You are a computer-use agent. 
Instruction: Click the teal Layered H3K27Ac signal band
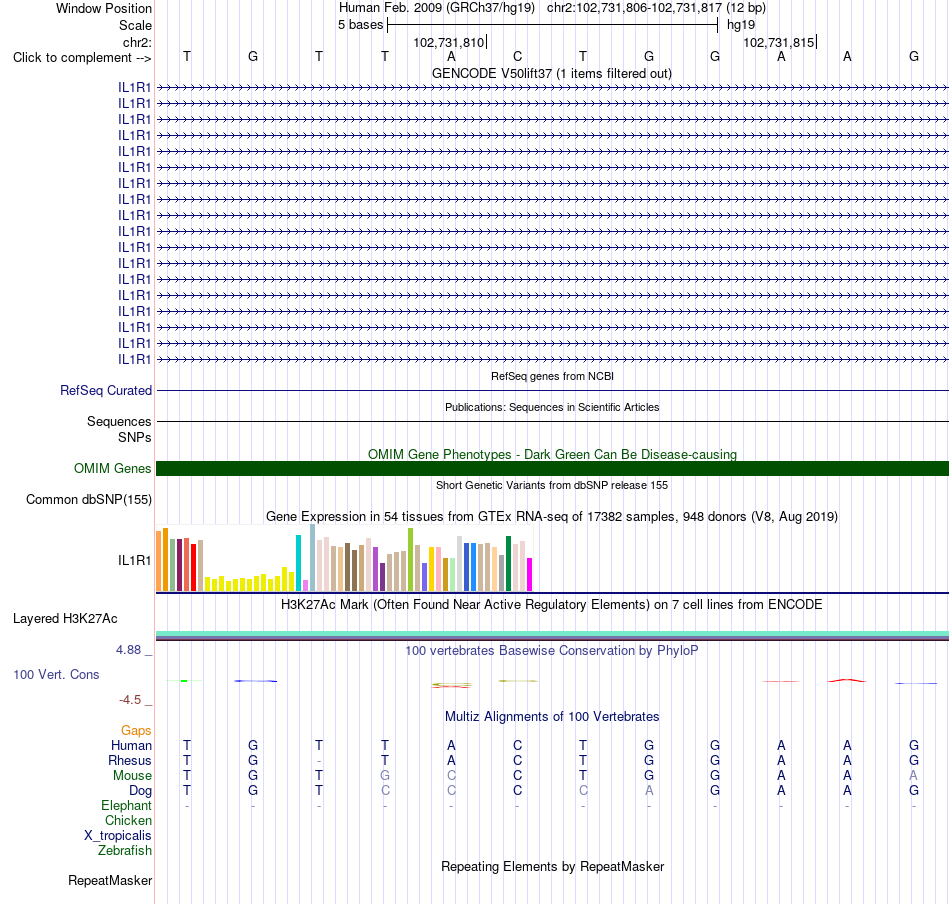point(553,634)
